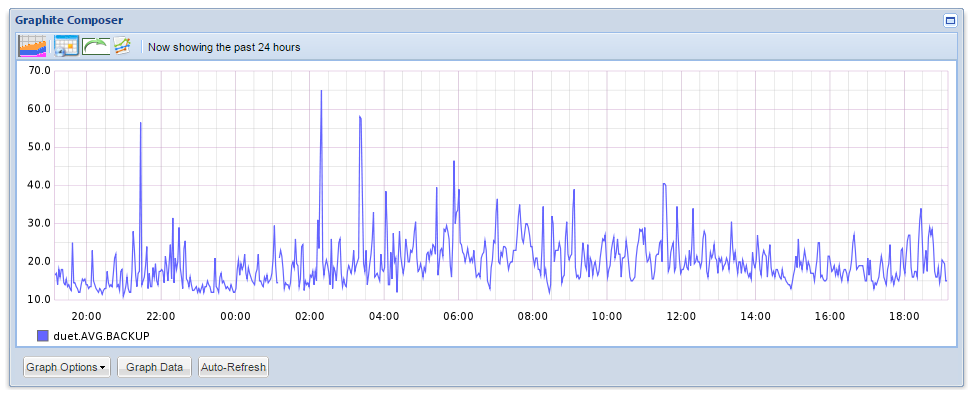Click the 40.0 y-axis label
This screenshot has height=401, width=980.
pos(39,185)
